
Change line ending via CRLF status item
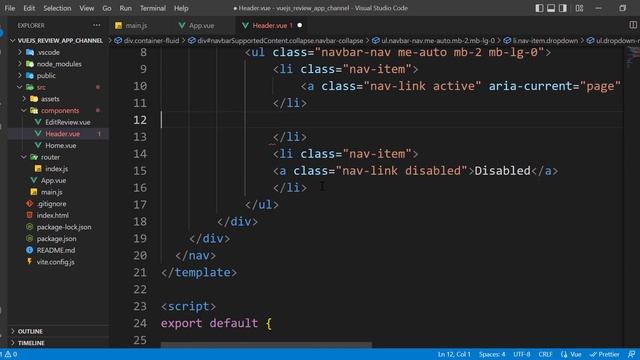[x=545, y=354]
